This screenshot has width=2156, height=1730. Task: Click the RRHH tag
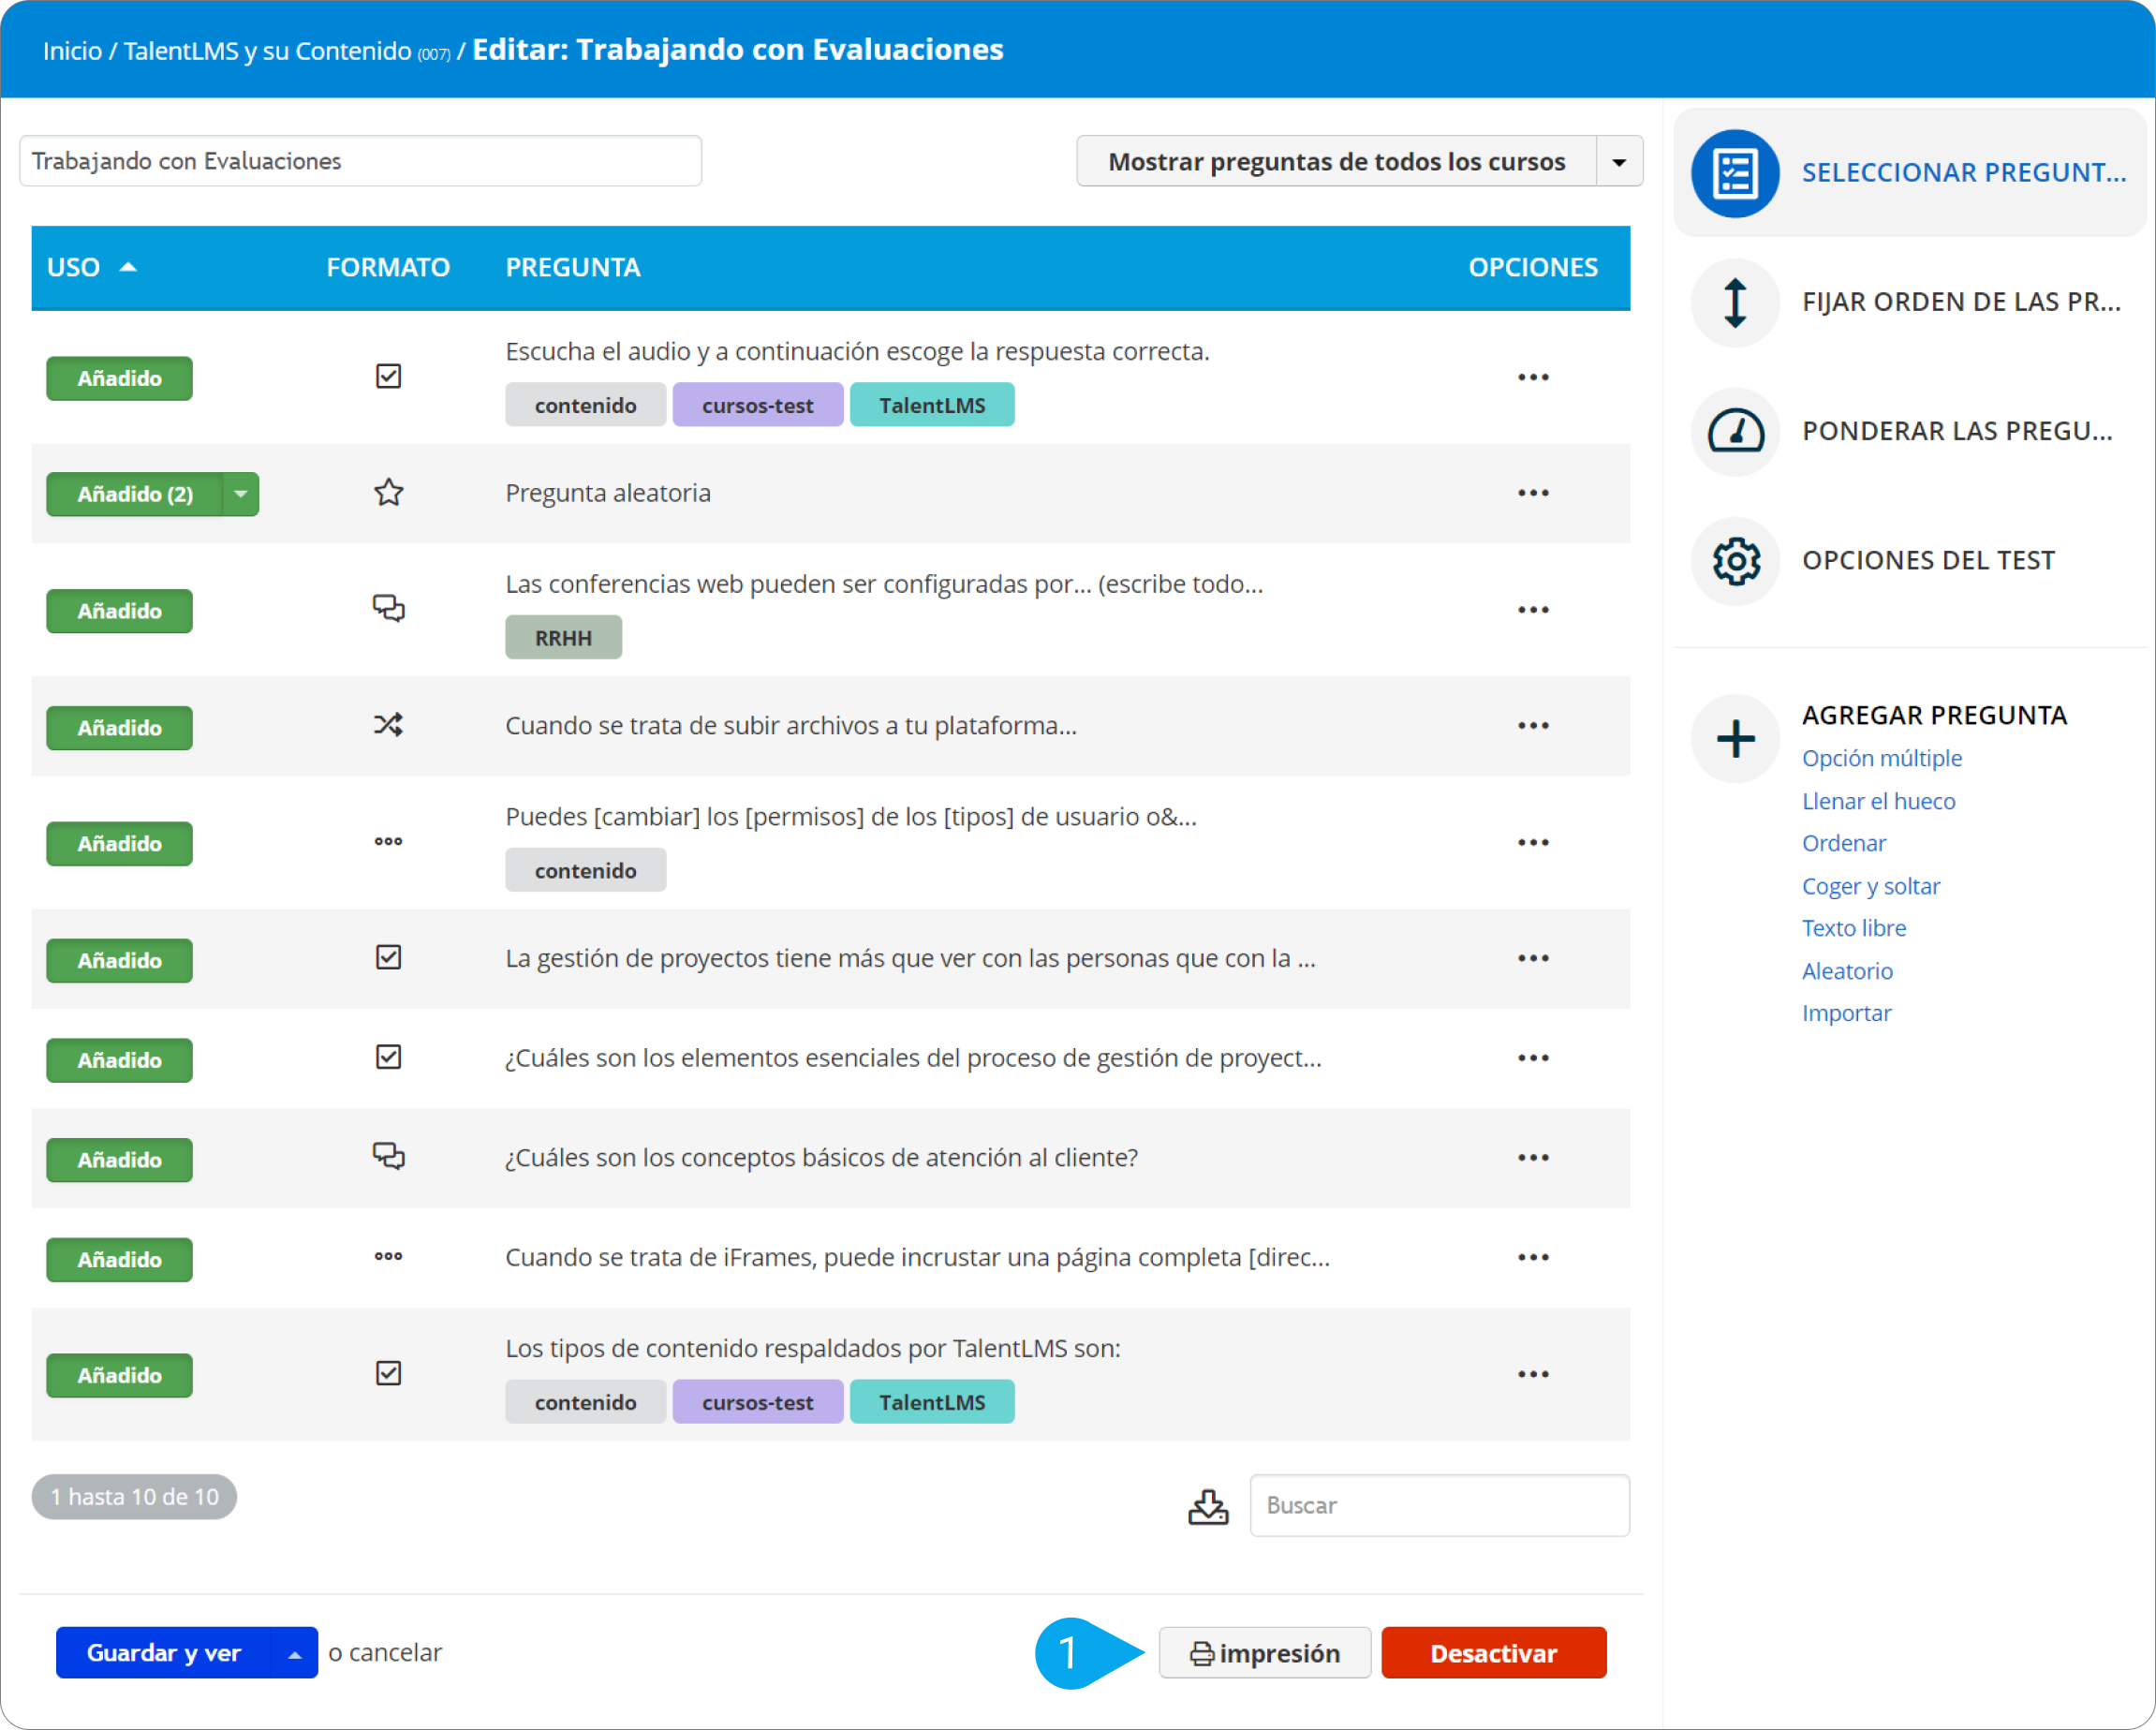coord(563,638)
